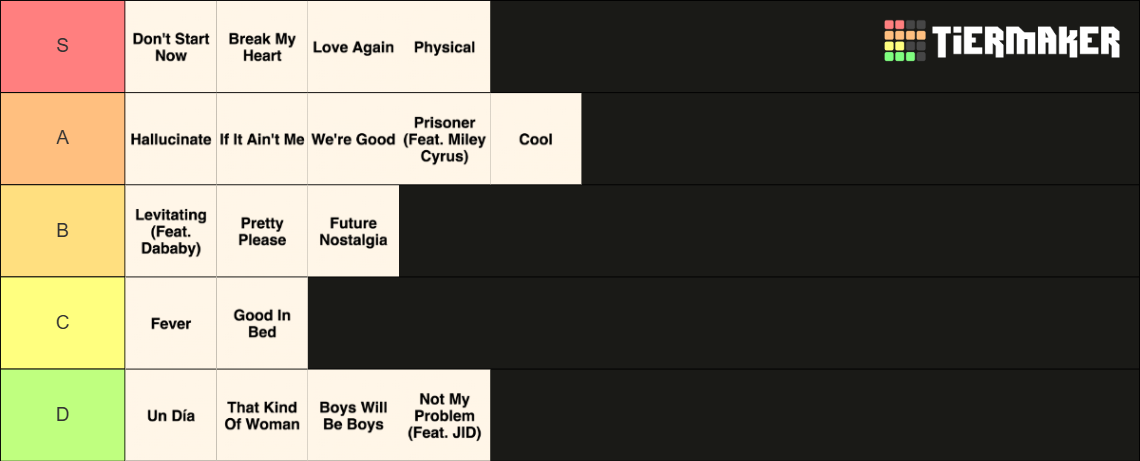Select the green D tier label

63,415
